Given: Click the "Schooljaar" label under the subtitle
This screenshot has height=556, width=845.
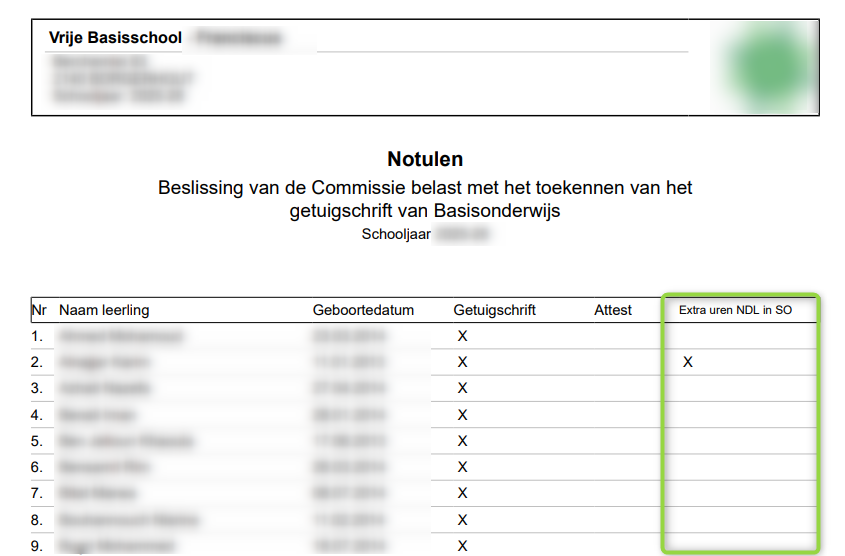Looking at the screenshot, I should coord(393,234).
